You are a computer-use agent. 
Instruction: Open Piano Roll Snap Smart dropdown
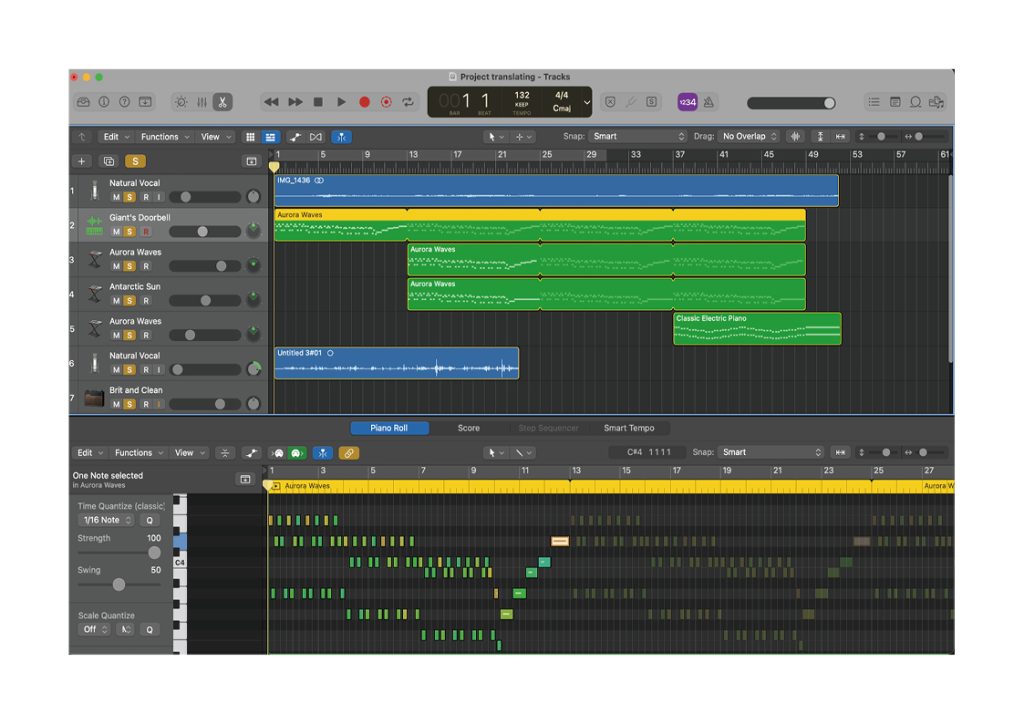coord(771,452)
